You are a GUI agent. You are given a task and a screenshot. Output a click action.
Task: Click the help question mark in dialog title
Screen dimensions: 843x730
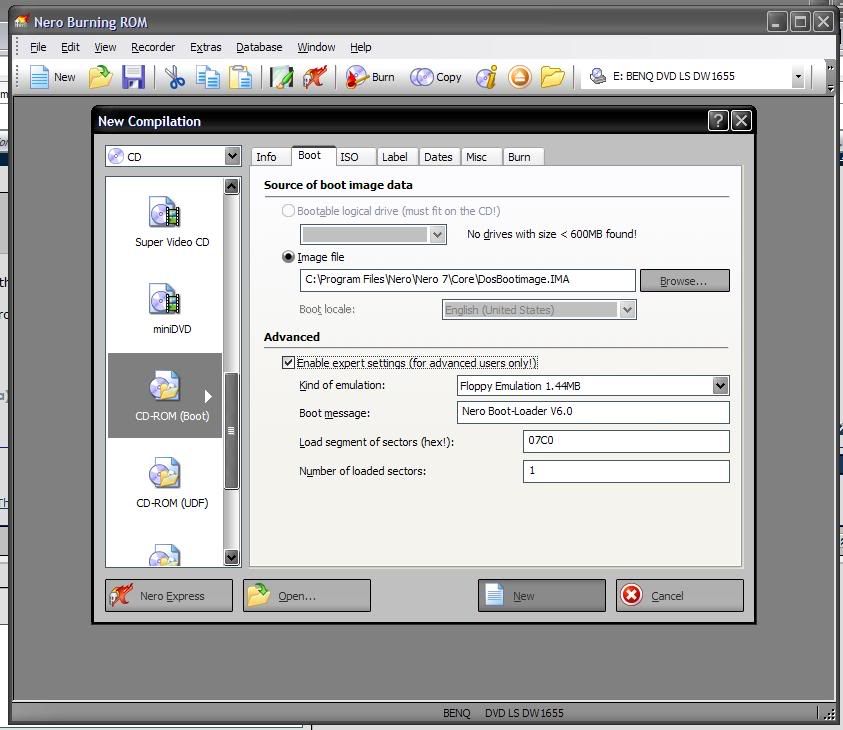(718, 120)
